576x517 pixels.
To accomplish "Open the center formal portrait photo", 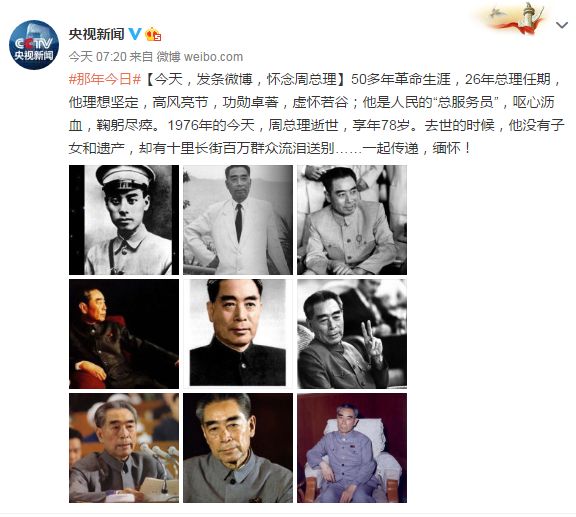I will pos(238,334).
